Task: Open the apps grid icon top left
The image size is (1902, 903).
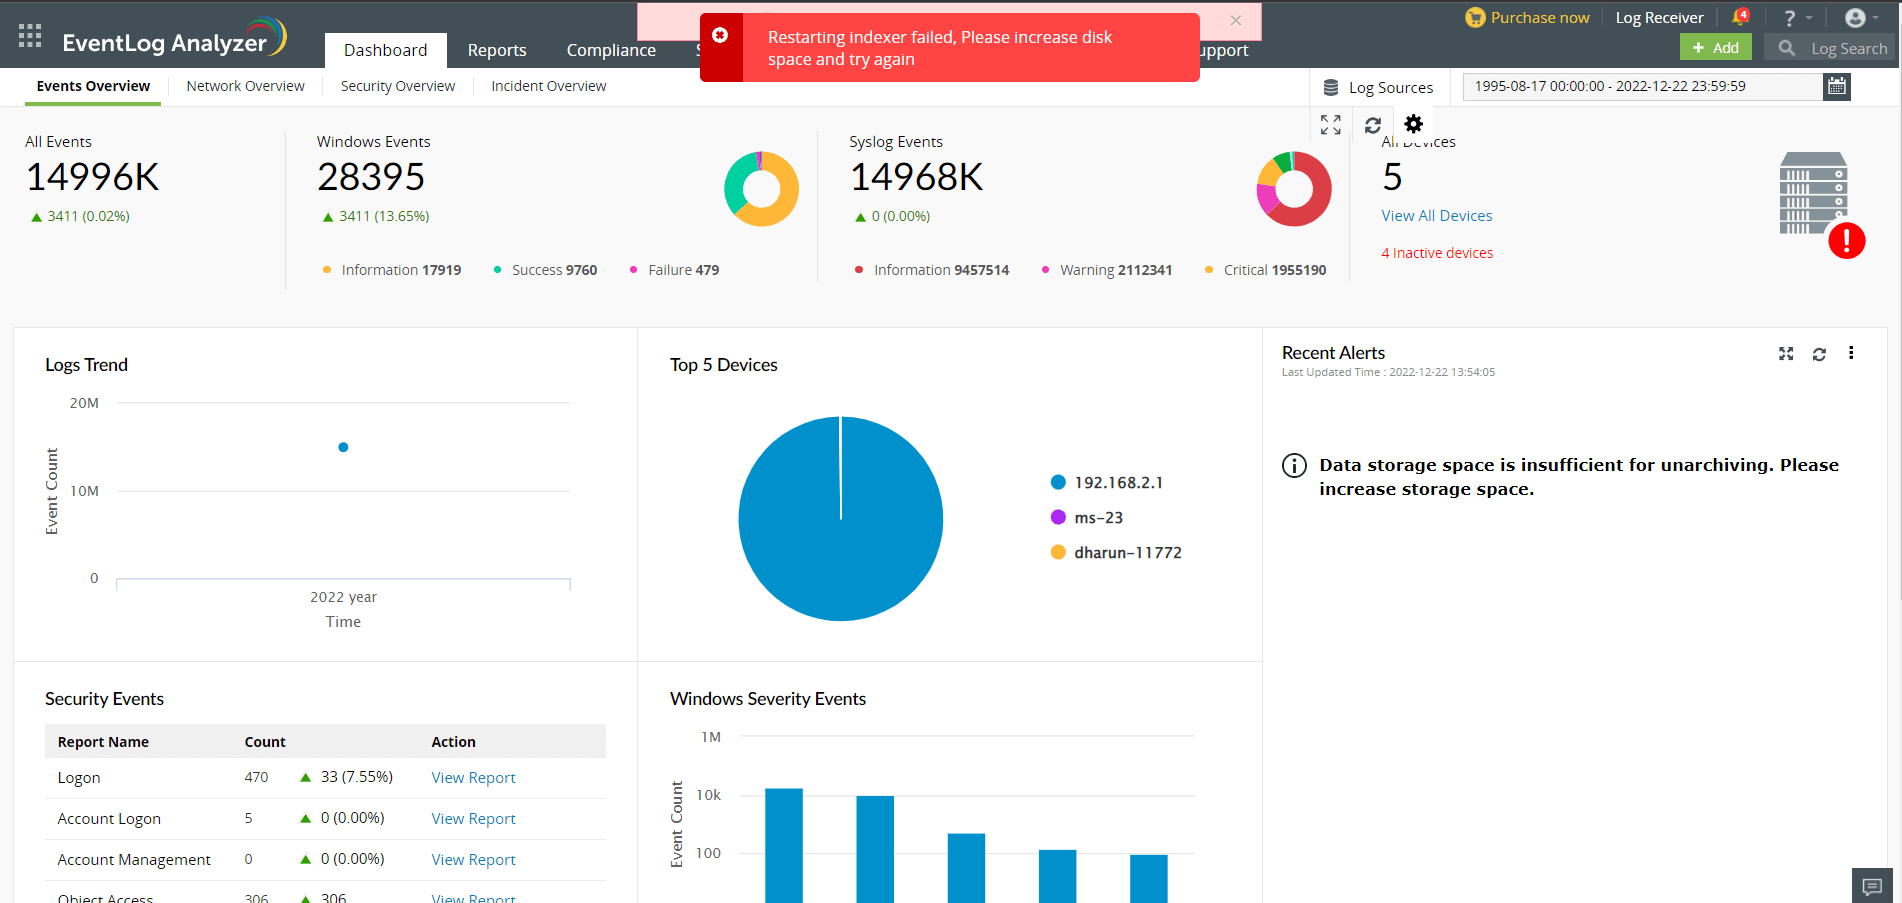Action: click(x=29, y=35)
